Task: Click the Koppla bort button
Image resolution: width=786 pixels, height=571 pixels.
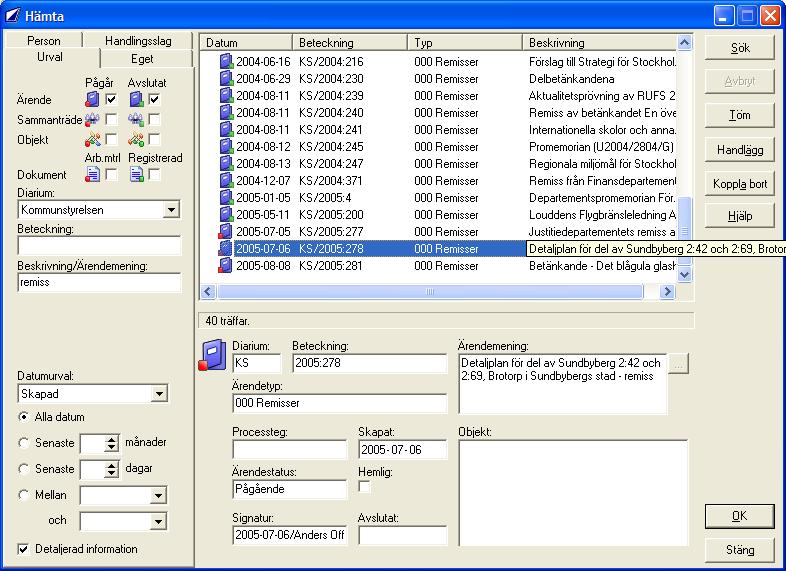Action: (740, 184)
